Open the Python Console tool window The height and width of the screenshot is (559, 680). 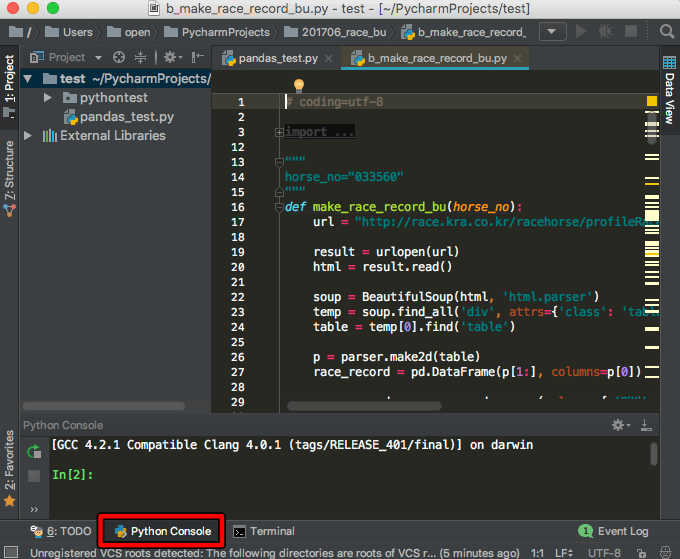pos(162,531)
